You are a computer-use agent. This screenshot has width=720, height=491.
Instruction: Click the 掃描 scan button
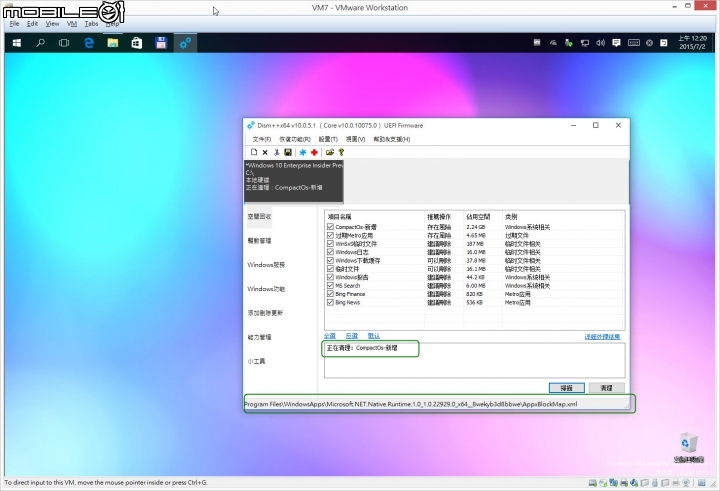[567, 388]
